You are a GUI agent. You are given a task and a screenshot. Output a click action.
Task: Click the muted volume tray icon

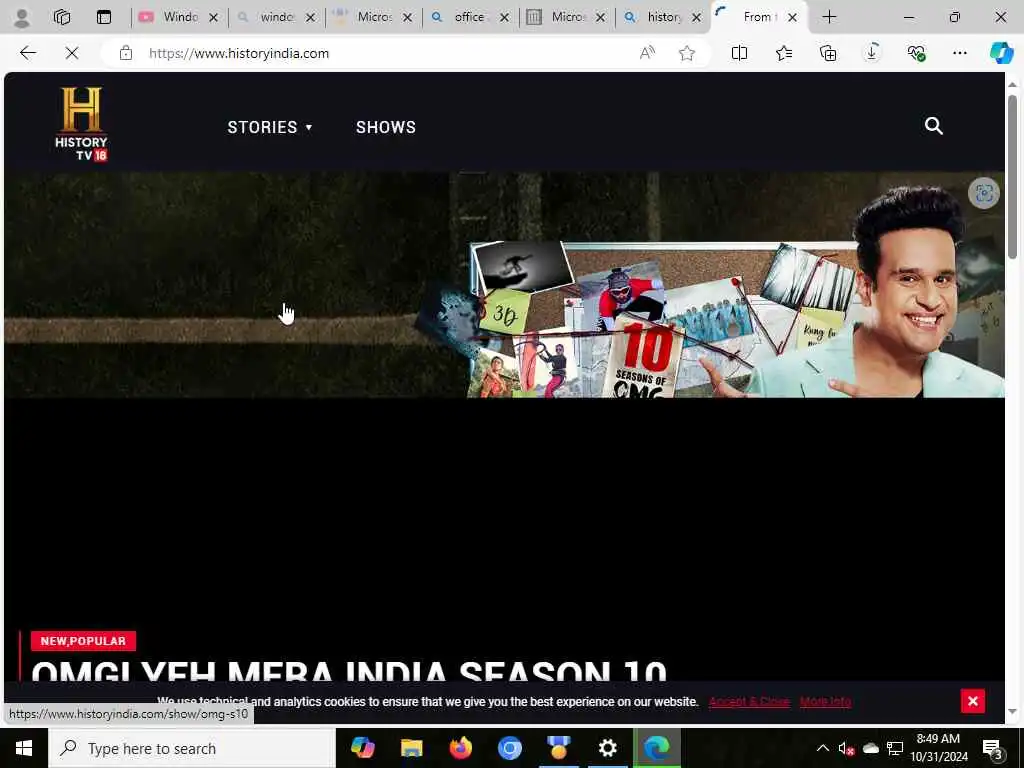[x=846, y=748]
